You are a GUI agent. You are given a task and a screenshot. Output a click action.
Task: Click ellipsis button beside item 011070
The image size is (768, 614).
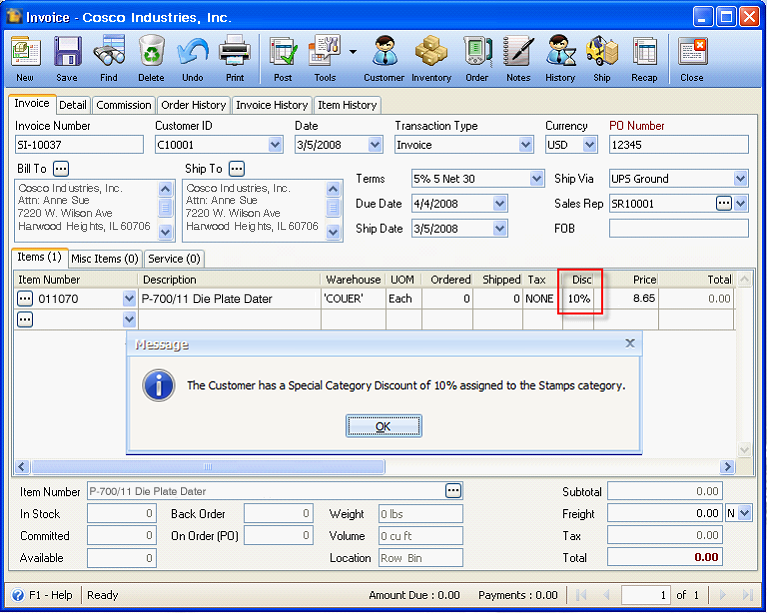pos(25,299)
